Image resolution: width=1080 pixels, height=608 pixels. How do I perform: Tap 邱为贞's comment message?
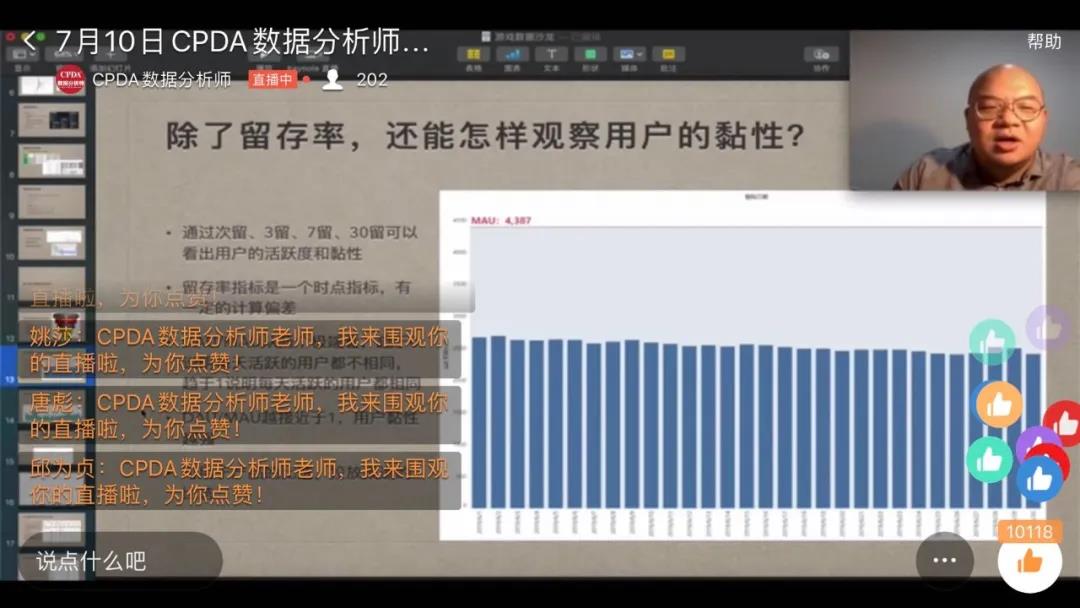(x=239, y=481)
